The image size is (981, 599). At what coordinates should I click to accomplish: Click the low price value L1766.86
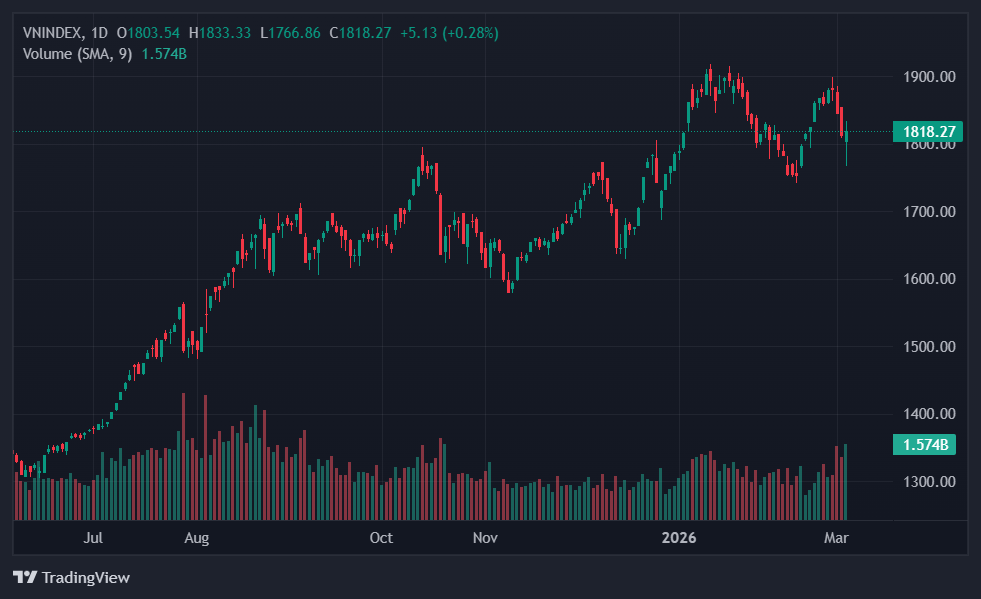[290, 33]
